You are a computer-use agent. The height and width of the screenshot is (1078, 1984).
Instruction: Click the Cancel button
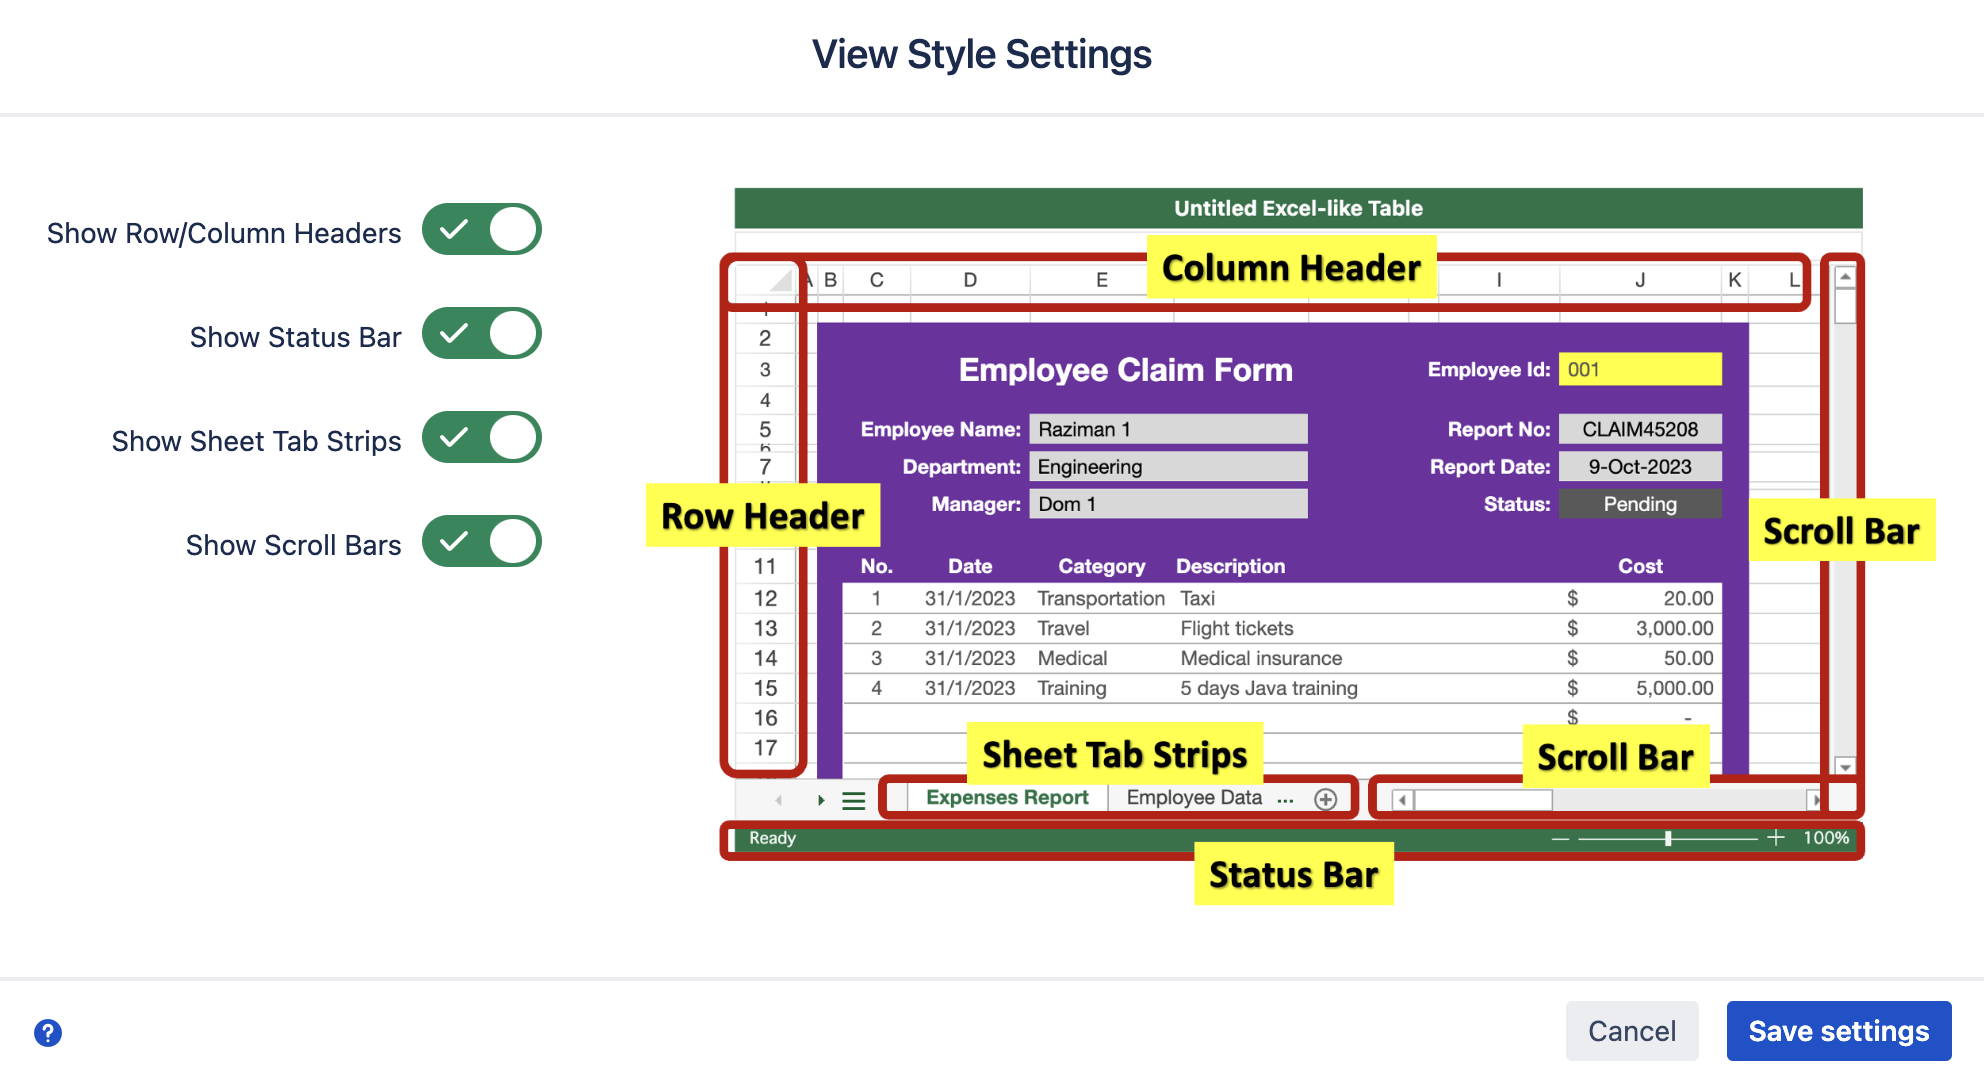pyautogui.click(x=1631, y=1031)
